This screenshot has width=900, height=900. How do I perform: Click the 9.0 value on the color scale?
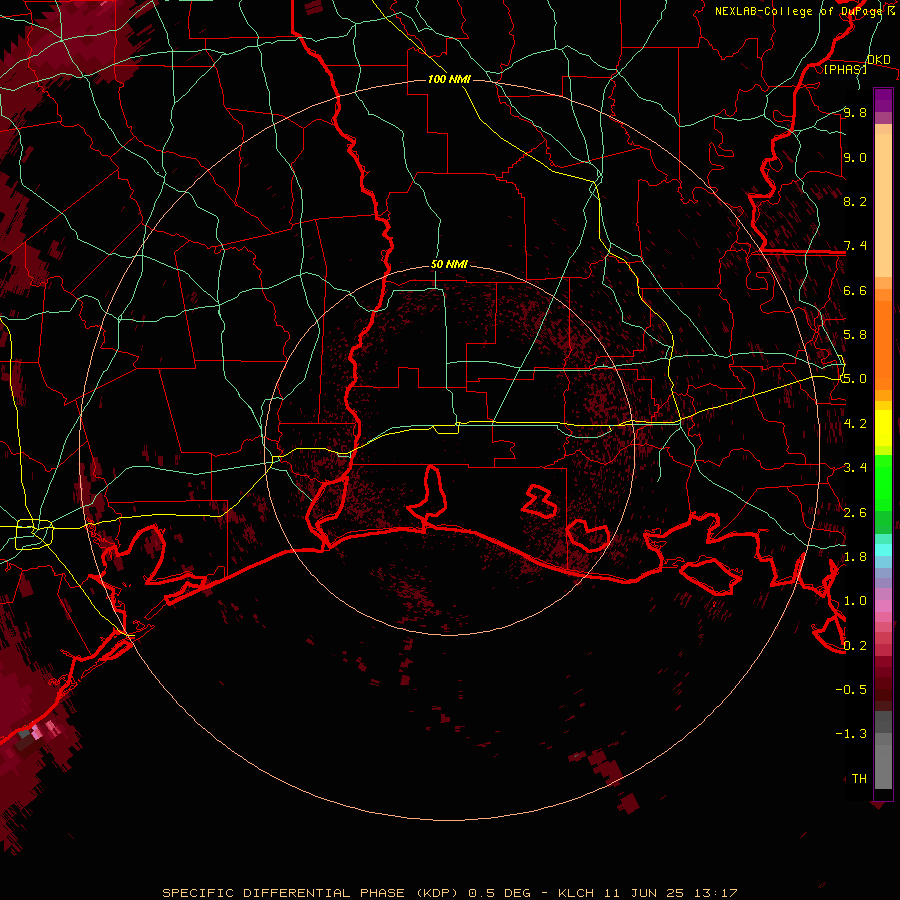pyautogui.click(x=855, y=157)
